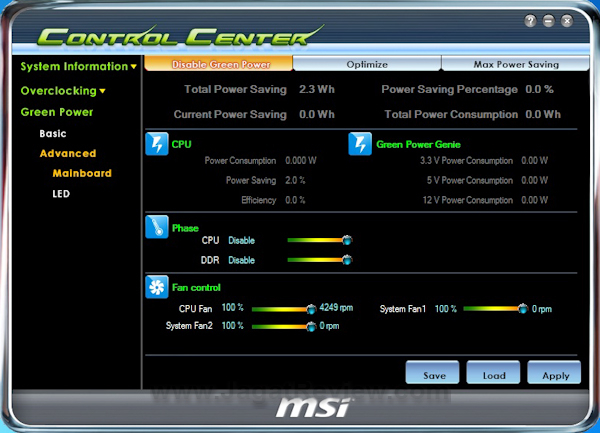Click CPU phase Disable status text

[241, 241]
